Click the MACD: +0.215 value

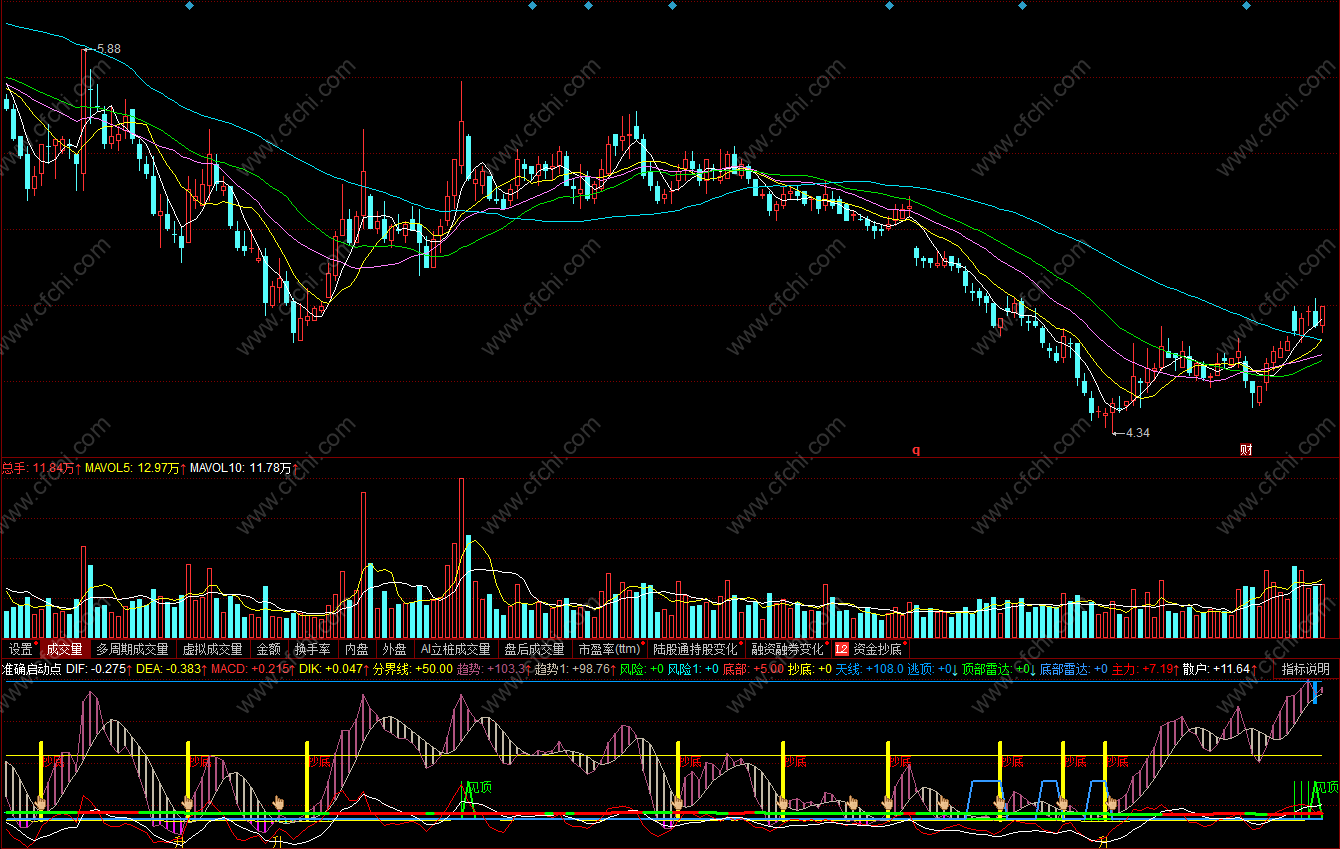[x=251, y=669]
